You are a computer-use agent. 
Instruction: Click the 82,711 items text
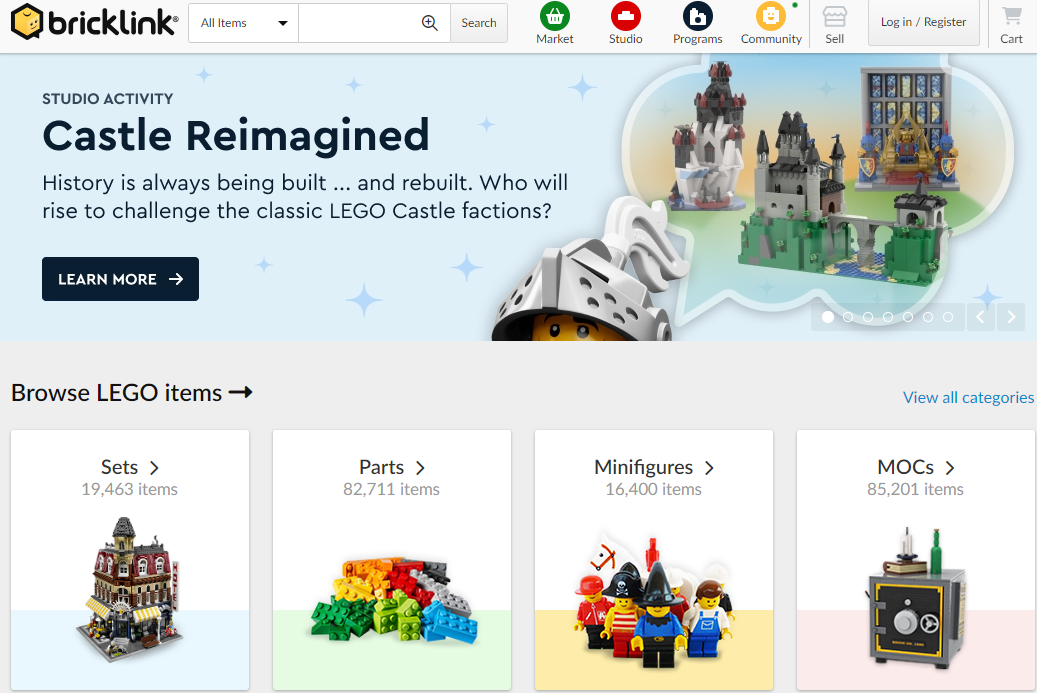[392, 489]
